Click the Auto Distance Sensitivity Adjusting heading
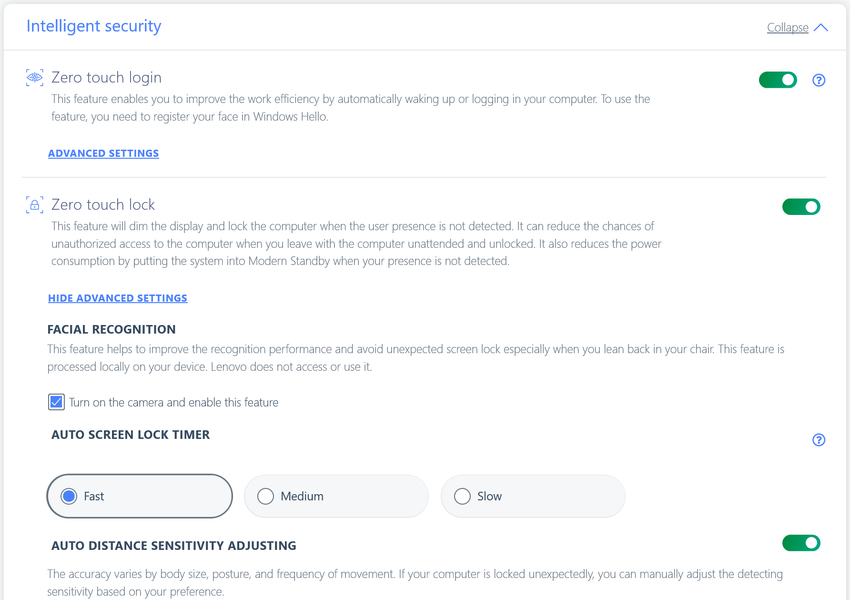This screenshot has height=600, width=850. (173, 546)
